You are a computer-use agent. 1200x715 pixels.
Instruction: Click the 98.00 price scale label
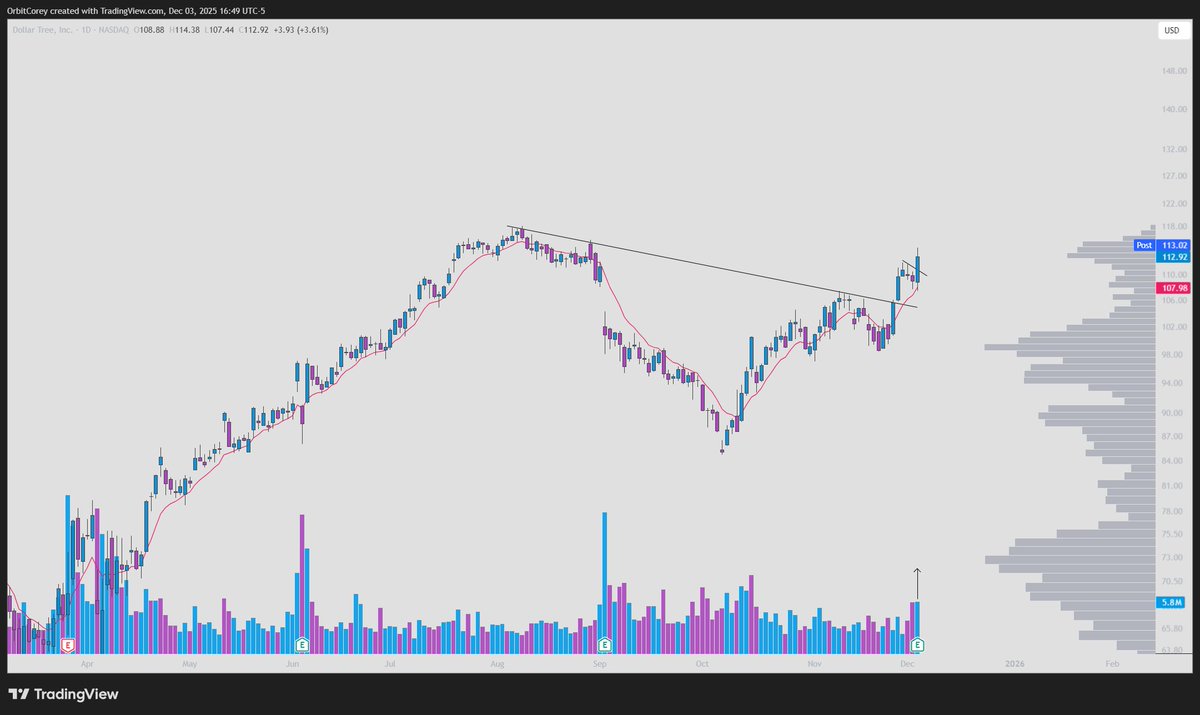coord(1174,355)
